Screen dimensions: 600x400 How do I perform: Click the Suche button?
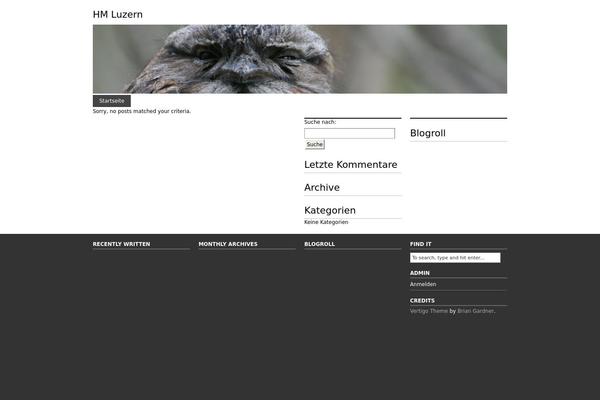point(315,144)
